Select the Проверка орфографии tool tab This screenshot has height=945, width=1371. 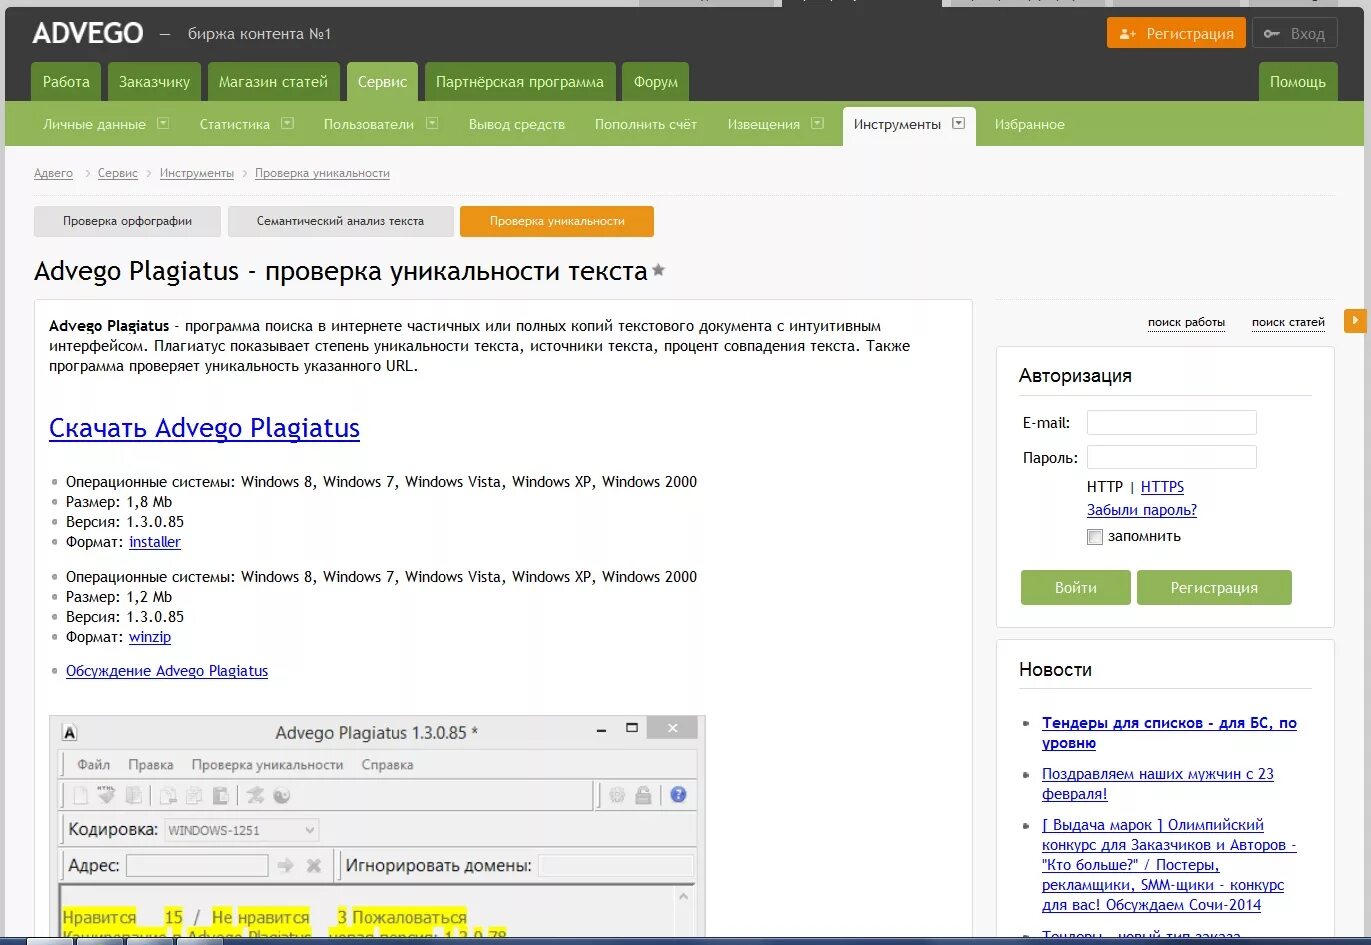click(127, 221)
